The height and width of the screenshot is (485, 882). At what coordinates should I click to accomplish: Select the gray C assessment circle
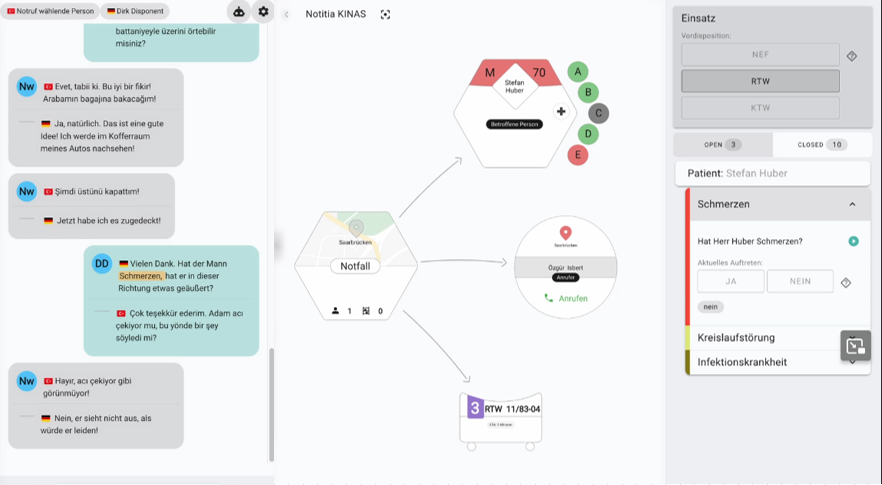click(x=598, y=113)
